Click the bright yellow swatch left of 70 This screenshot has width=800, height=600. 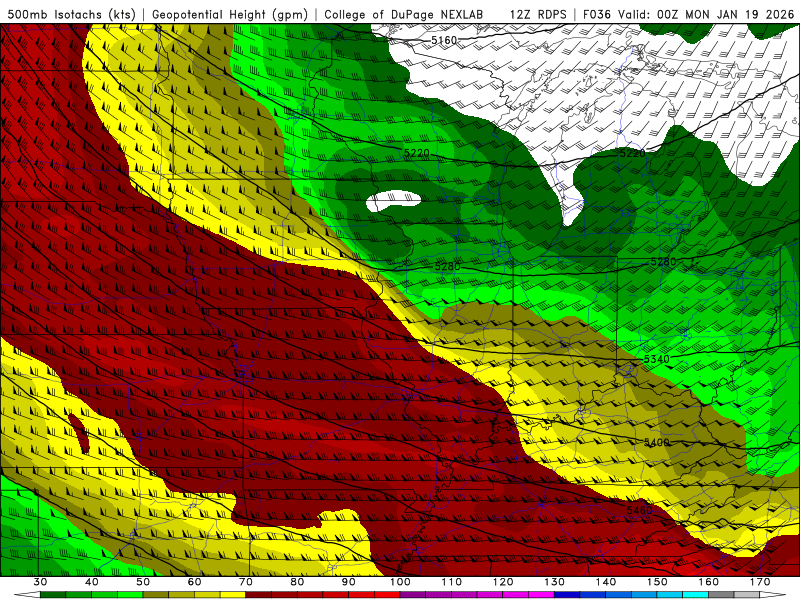pyautogui.click(x=233, y=595)
